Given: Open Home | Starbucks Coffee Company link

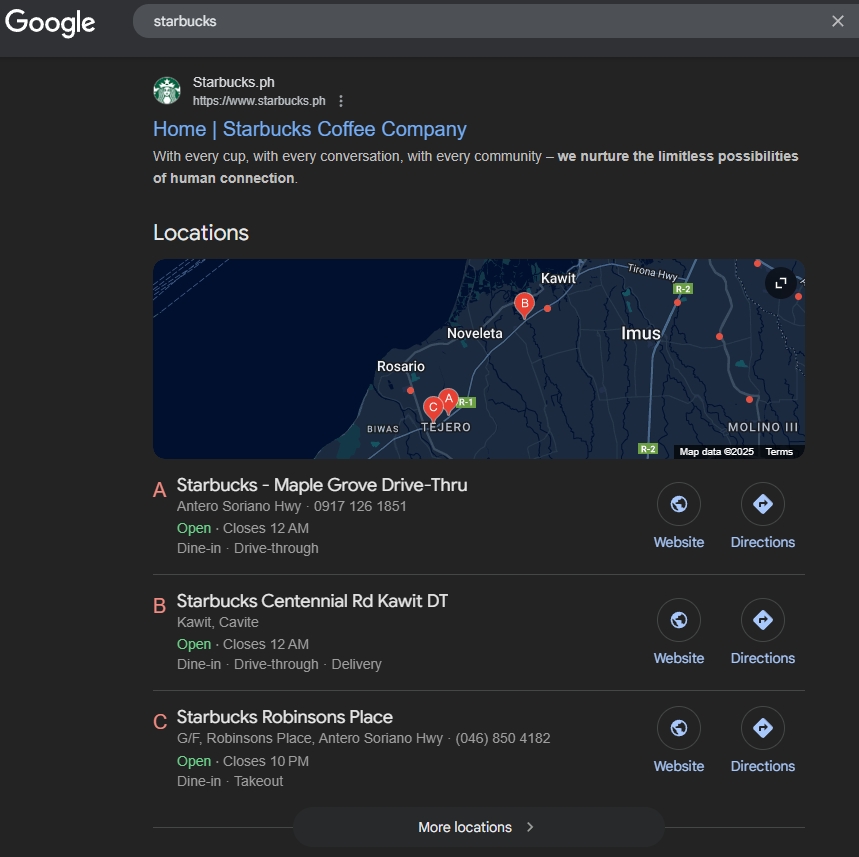Looking at the screenshot, I should tap(309, 129).
